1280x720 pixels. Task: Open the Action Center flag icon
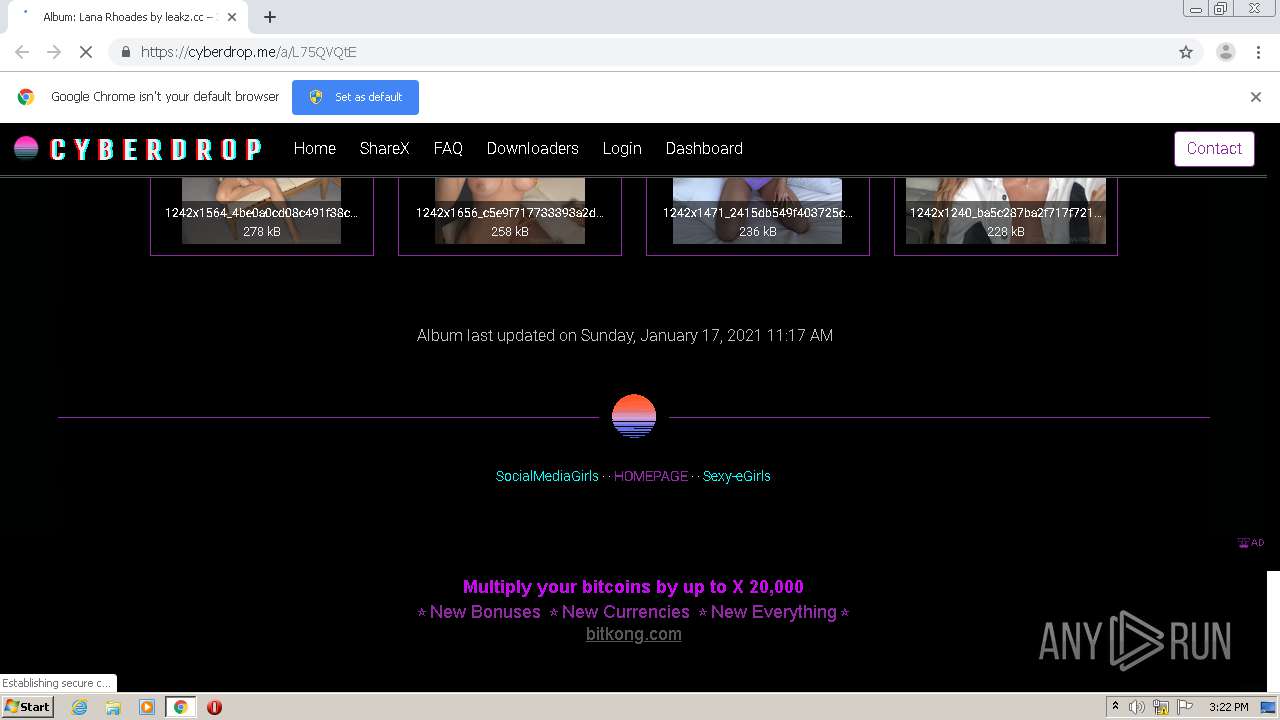pos(1185,707)
